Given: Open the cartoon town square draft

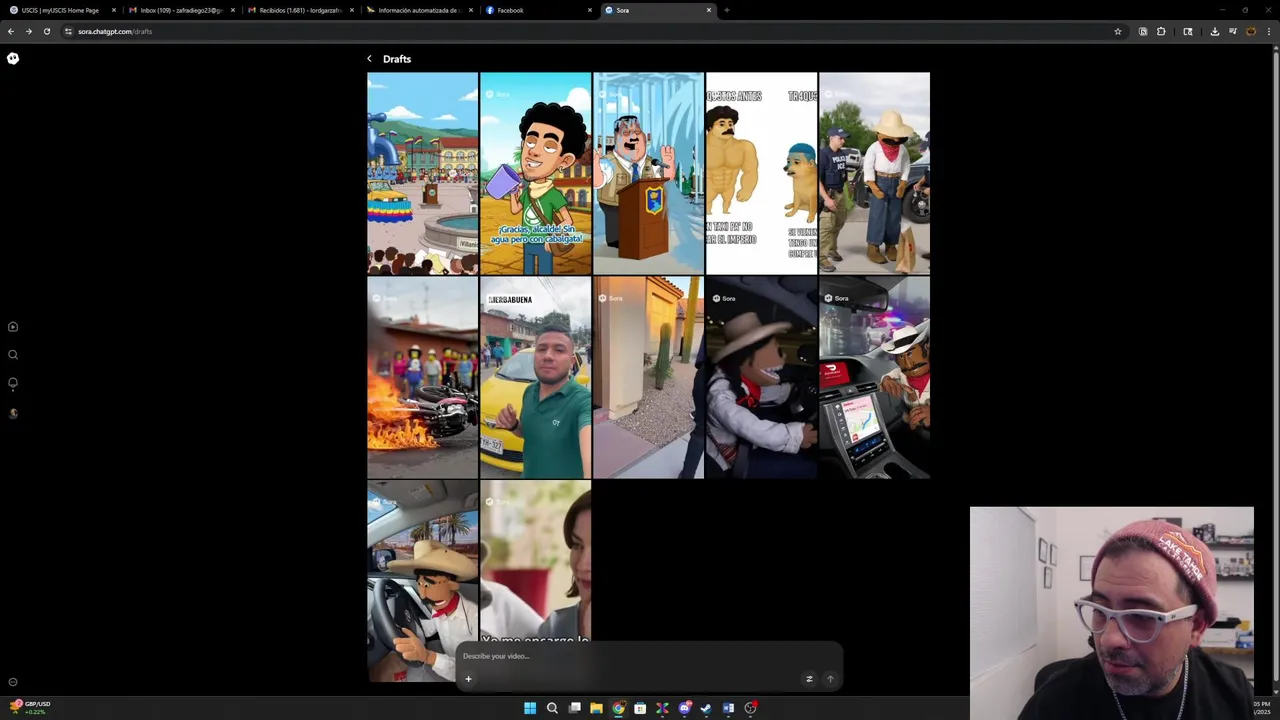Looking at the screenshot, I should click(422, 173).
